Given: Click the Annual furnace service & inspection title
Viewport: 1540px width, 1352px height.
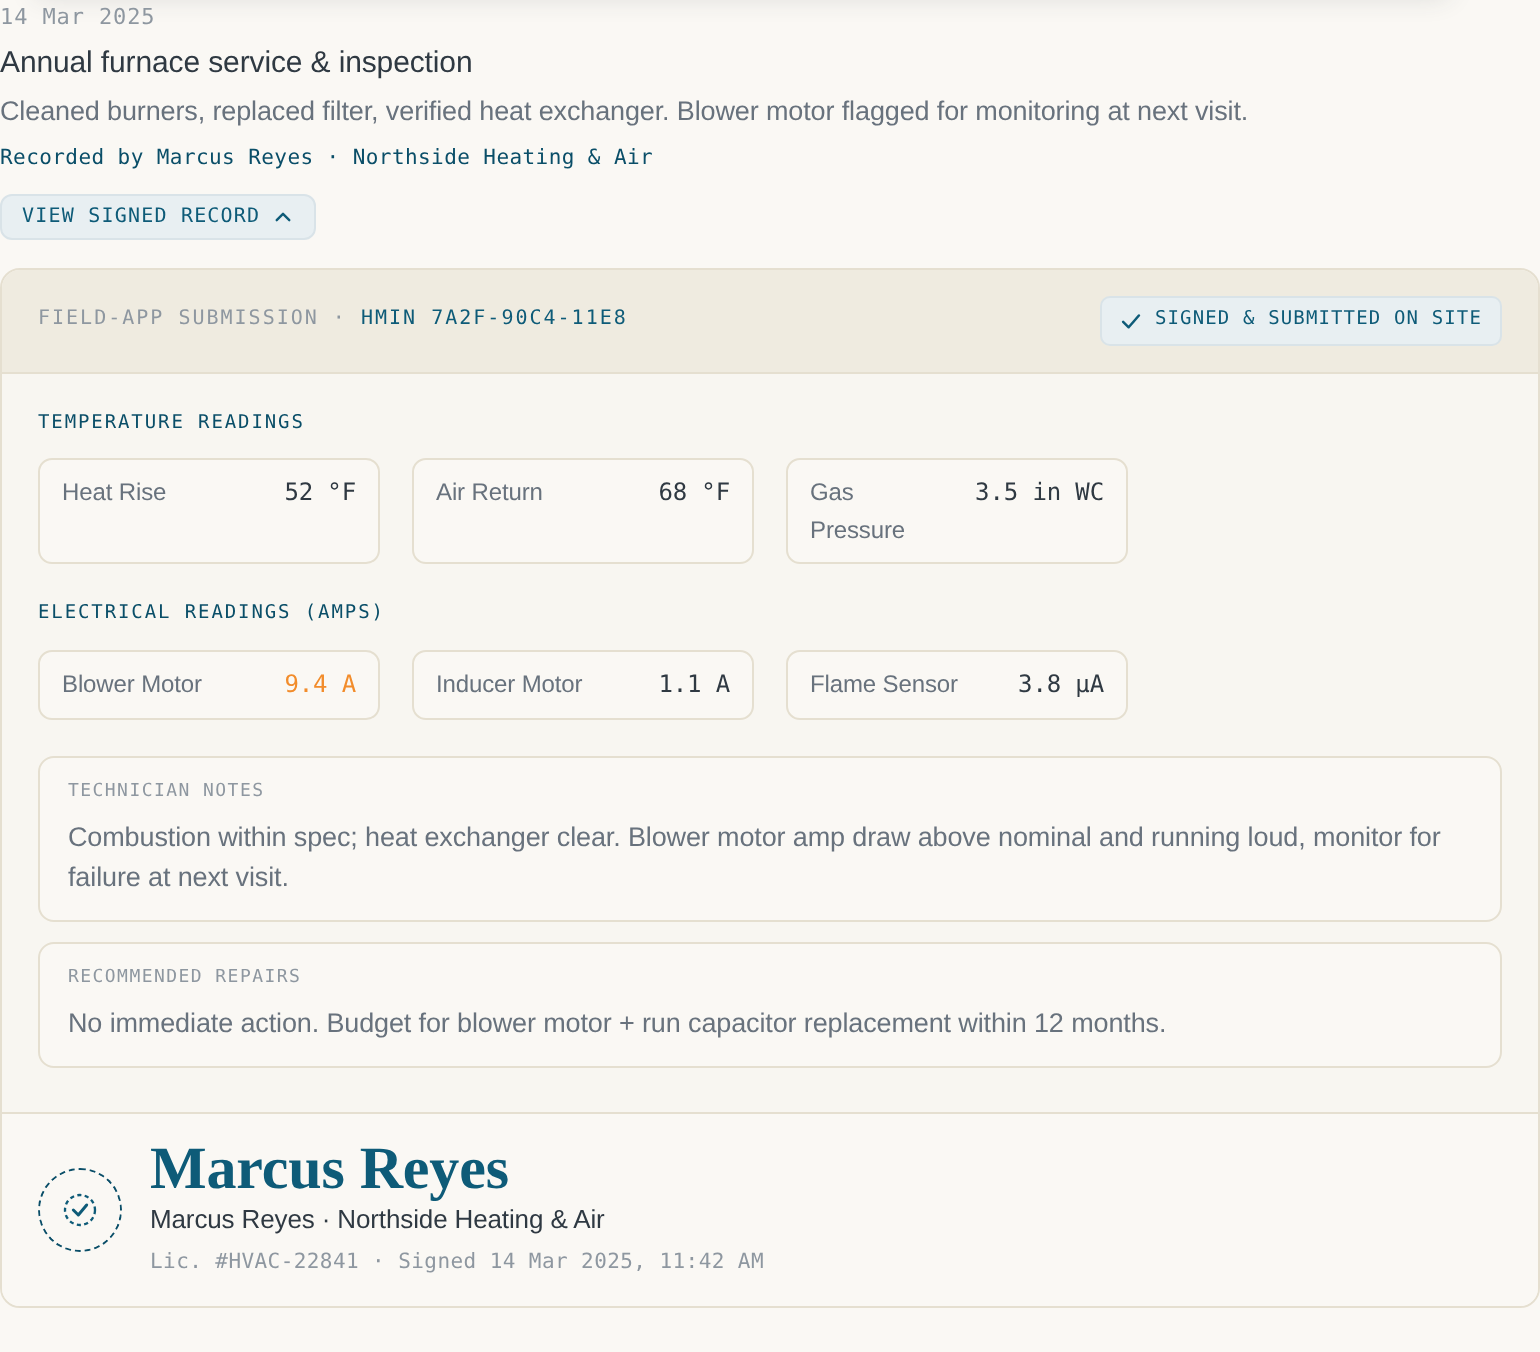Looking at the screenshot, I should click(x=236, y=62).
